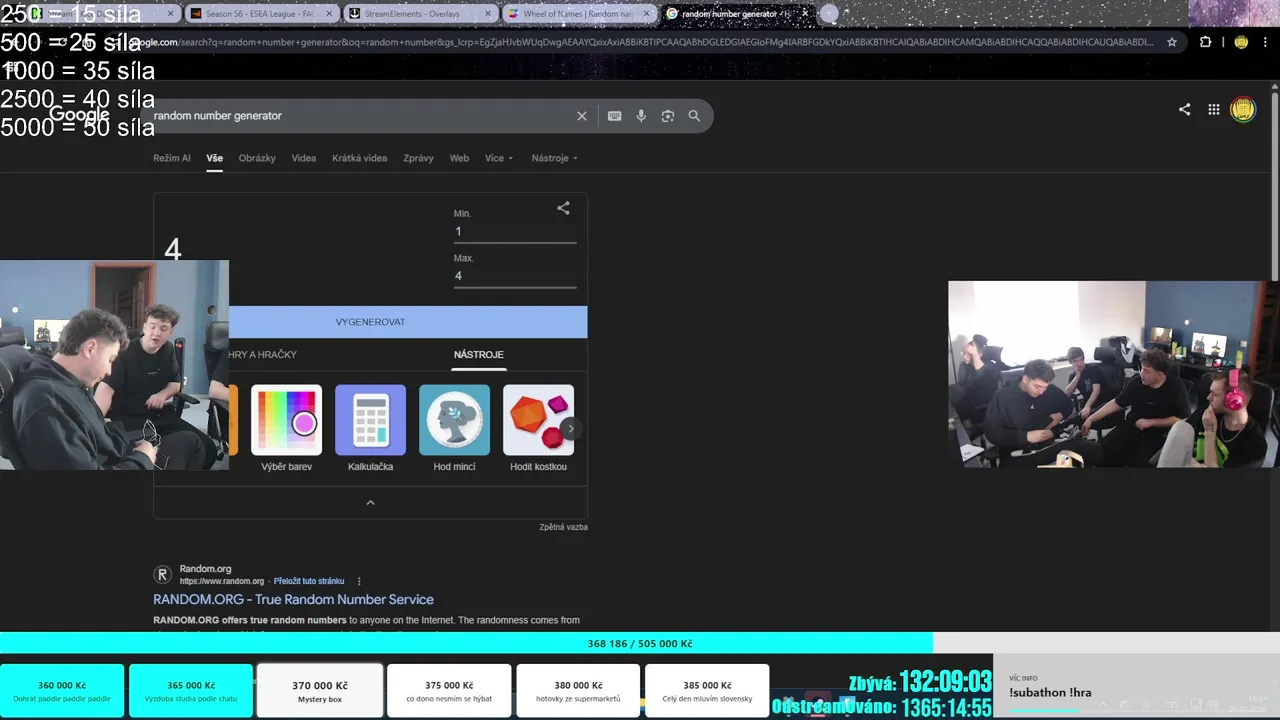Click the generated number 4 result
1280x720 pixels.
[x=173, y=250]
